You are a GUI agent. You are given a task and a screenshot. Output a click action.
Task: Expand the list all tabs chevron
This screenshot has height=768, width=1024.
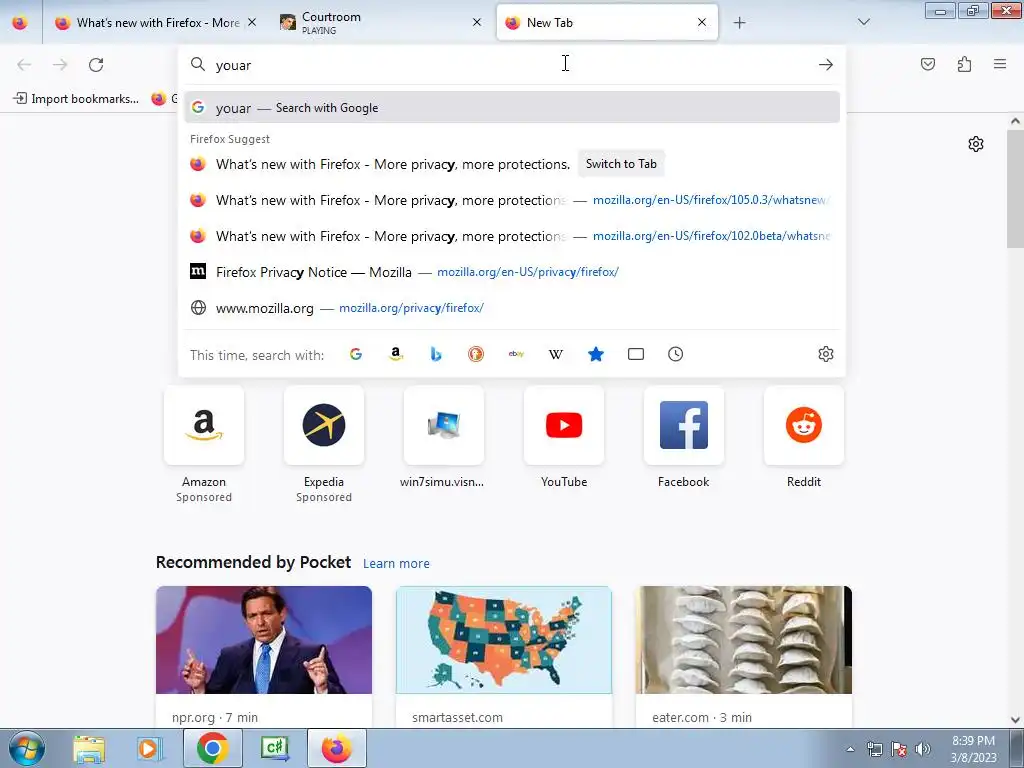[863, 22]
